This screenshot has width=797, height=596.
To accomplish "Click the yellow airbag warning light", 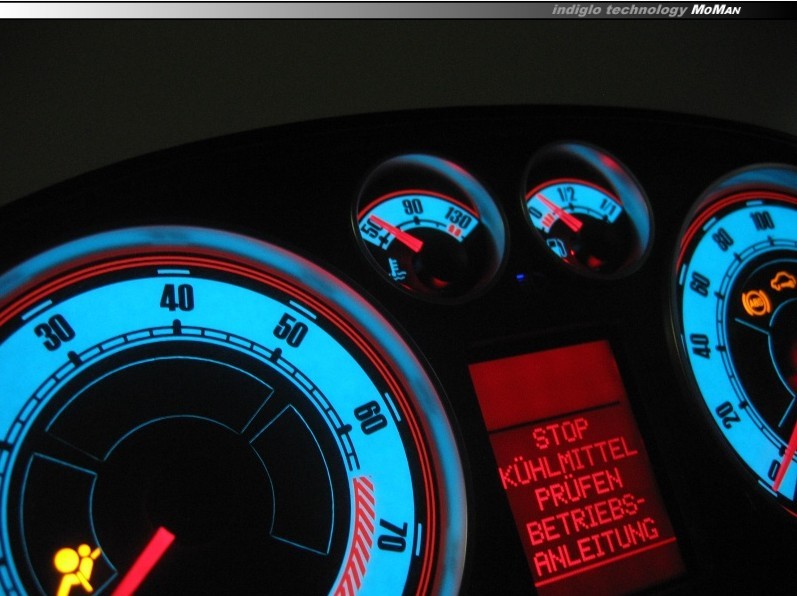I will pyautogui.click(x=76, y=568).
